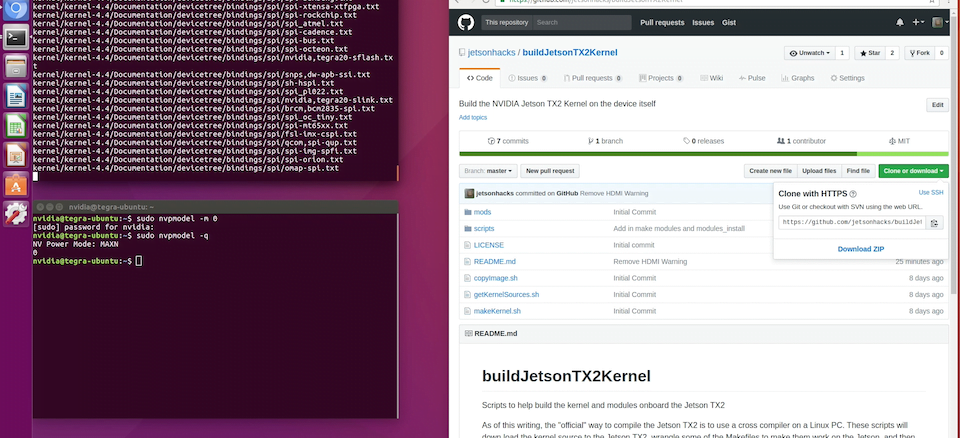Open the repository Settings tab
960x438 pixels.
pos(847,78)
